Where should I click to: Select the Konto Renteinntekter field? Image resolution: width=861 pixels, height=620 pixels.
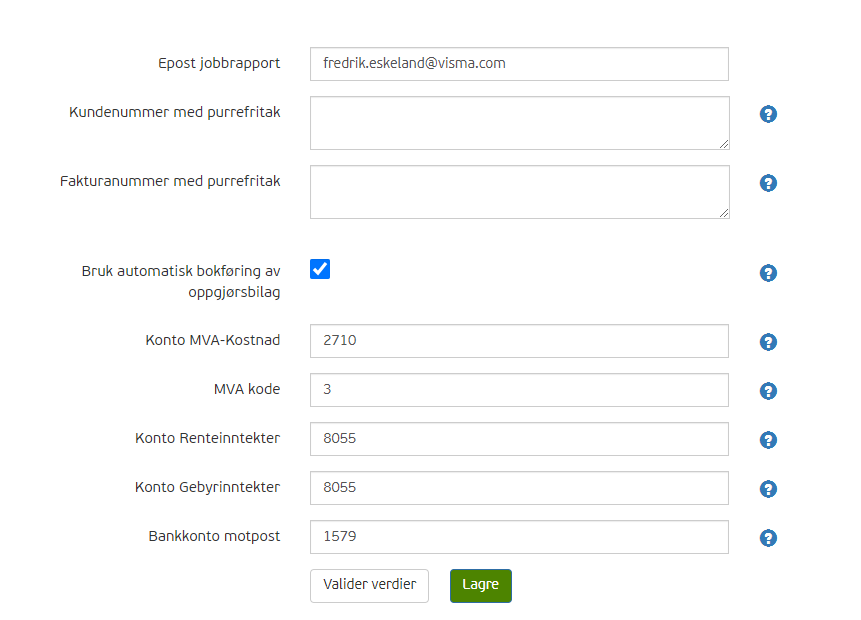pyautogui.click(x=519, y=439)
